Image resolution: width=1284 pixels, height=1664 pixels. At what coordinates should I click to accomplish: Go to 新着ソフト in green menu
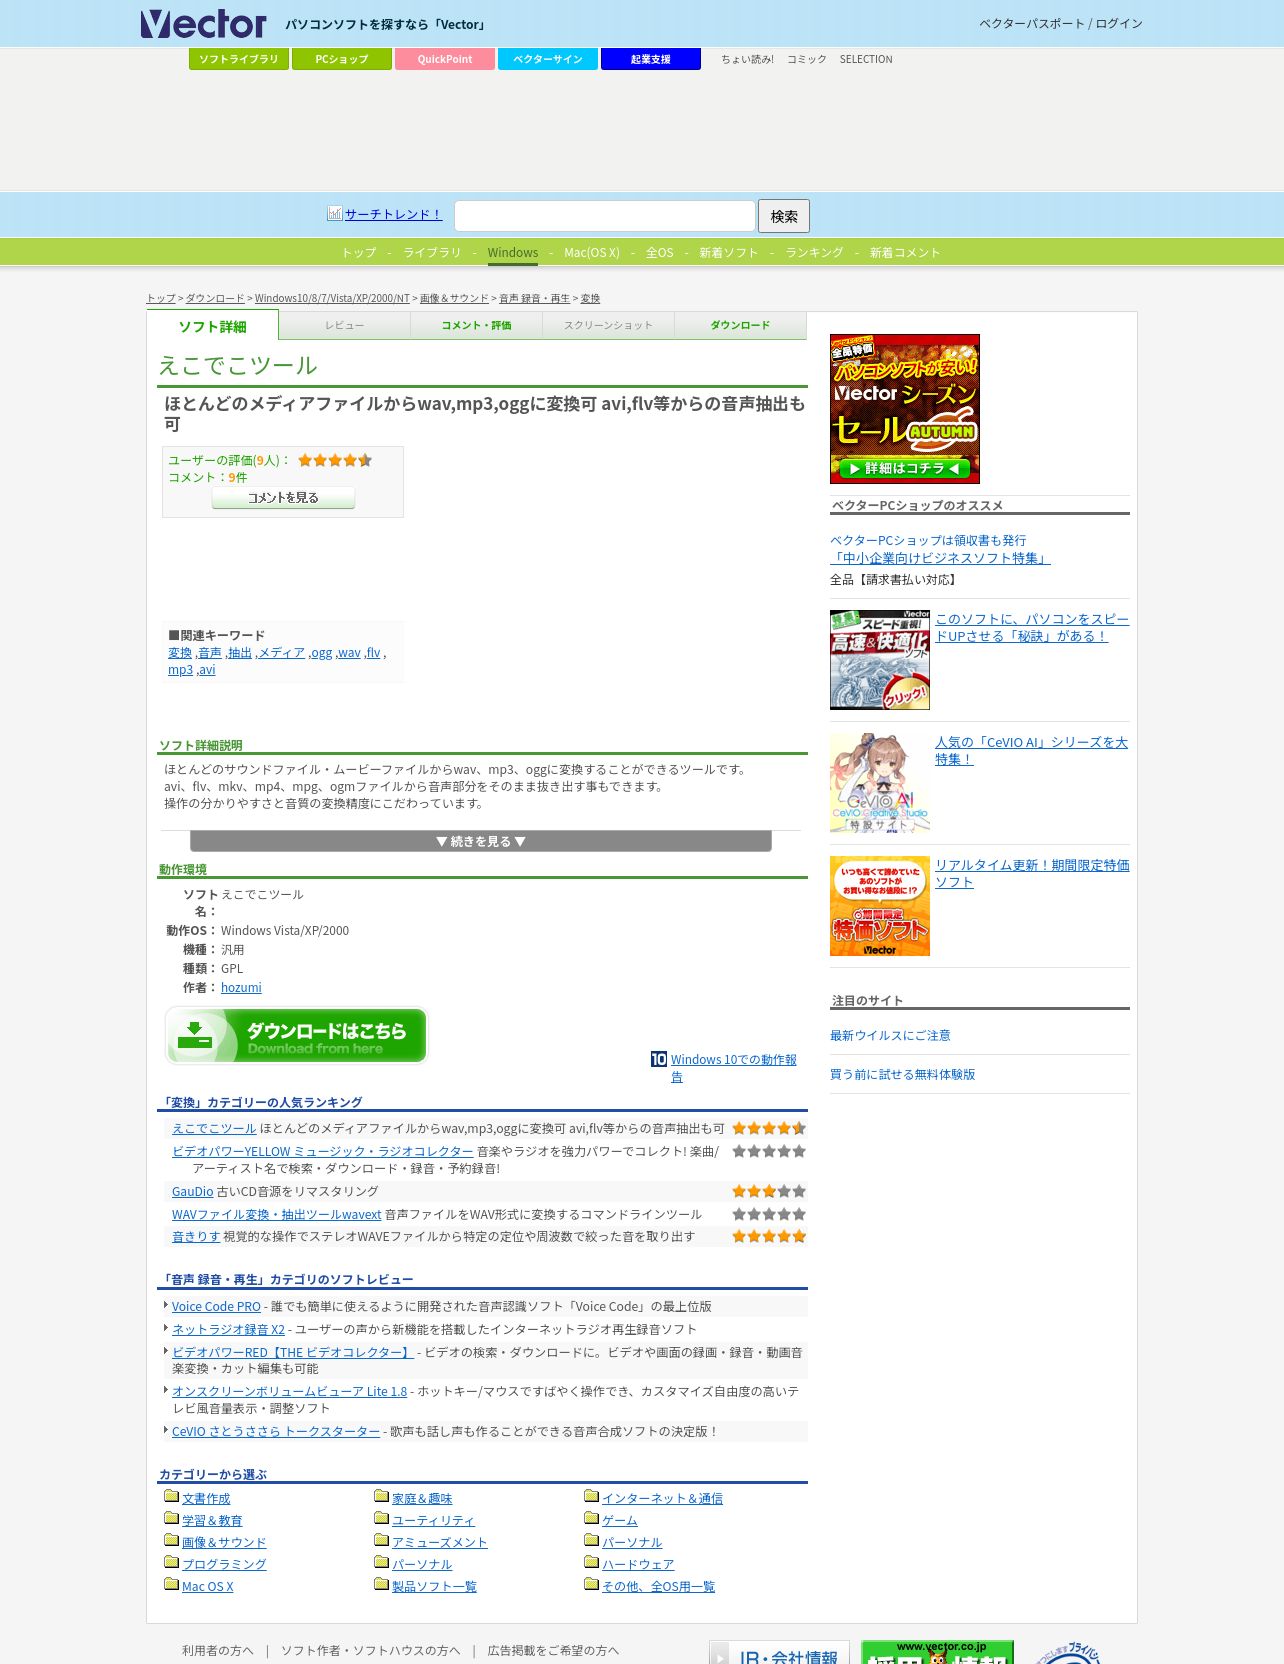click(x=728, y=252)
